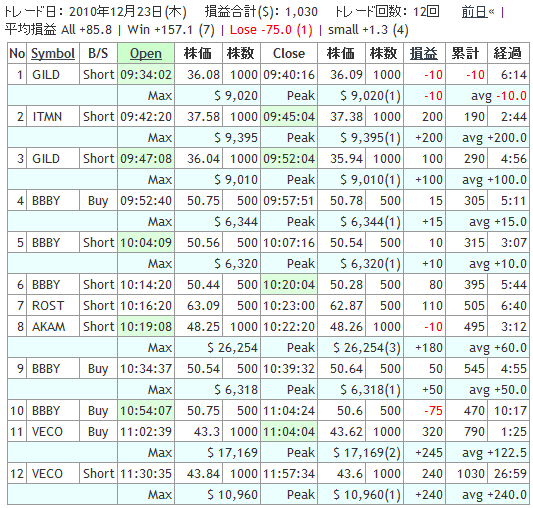Click close time 10:20:04 cell
This screenshot has width=533, height=508.
(x=289, y=285)
